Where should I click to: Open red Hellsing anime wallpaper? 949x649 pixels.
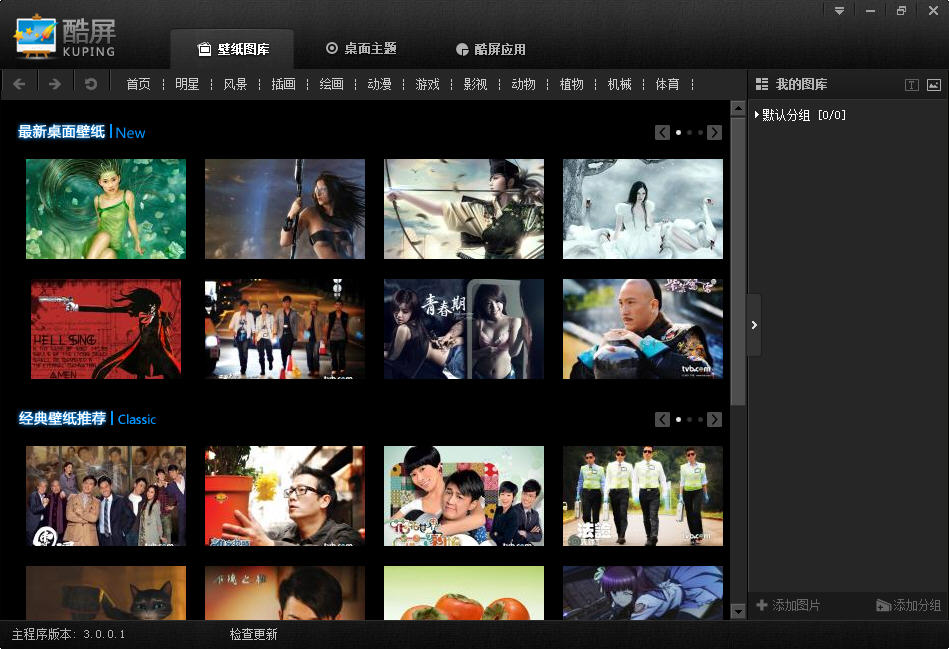tap(106, 329)
